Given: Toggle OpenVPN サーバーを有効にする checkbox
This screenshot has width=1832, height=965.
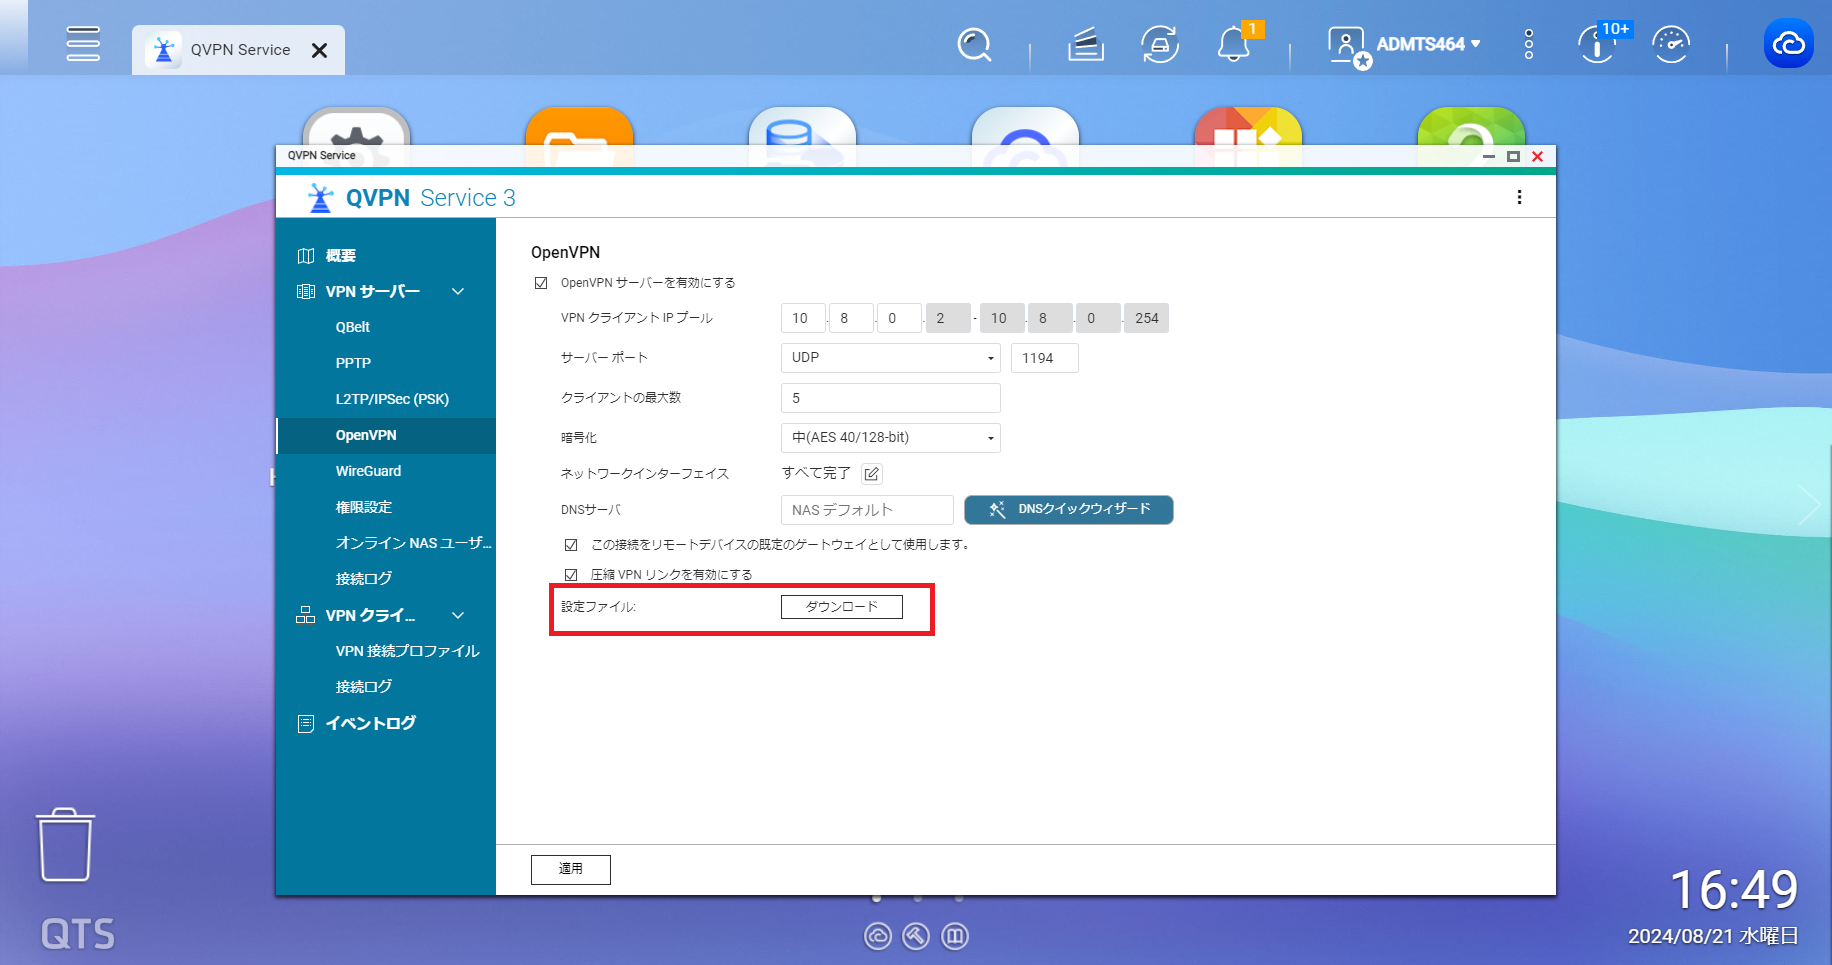Looking at the screenshot, I should click(541, 283).
